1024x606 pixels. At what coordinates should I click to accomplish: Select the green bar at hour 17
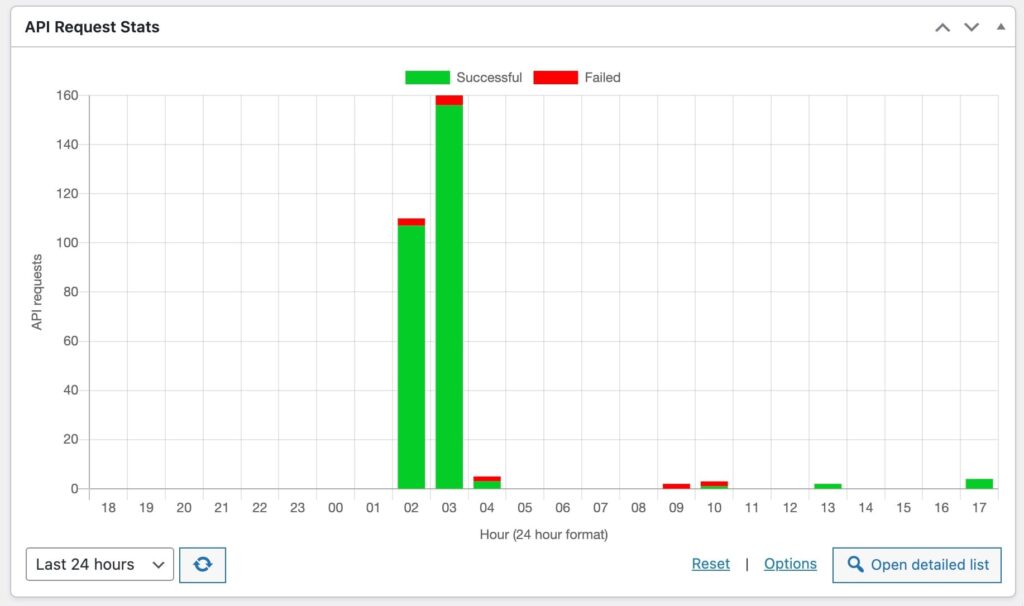(x=979, y=484)
